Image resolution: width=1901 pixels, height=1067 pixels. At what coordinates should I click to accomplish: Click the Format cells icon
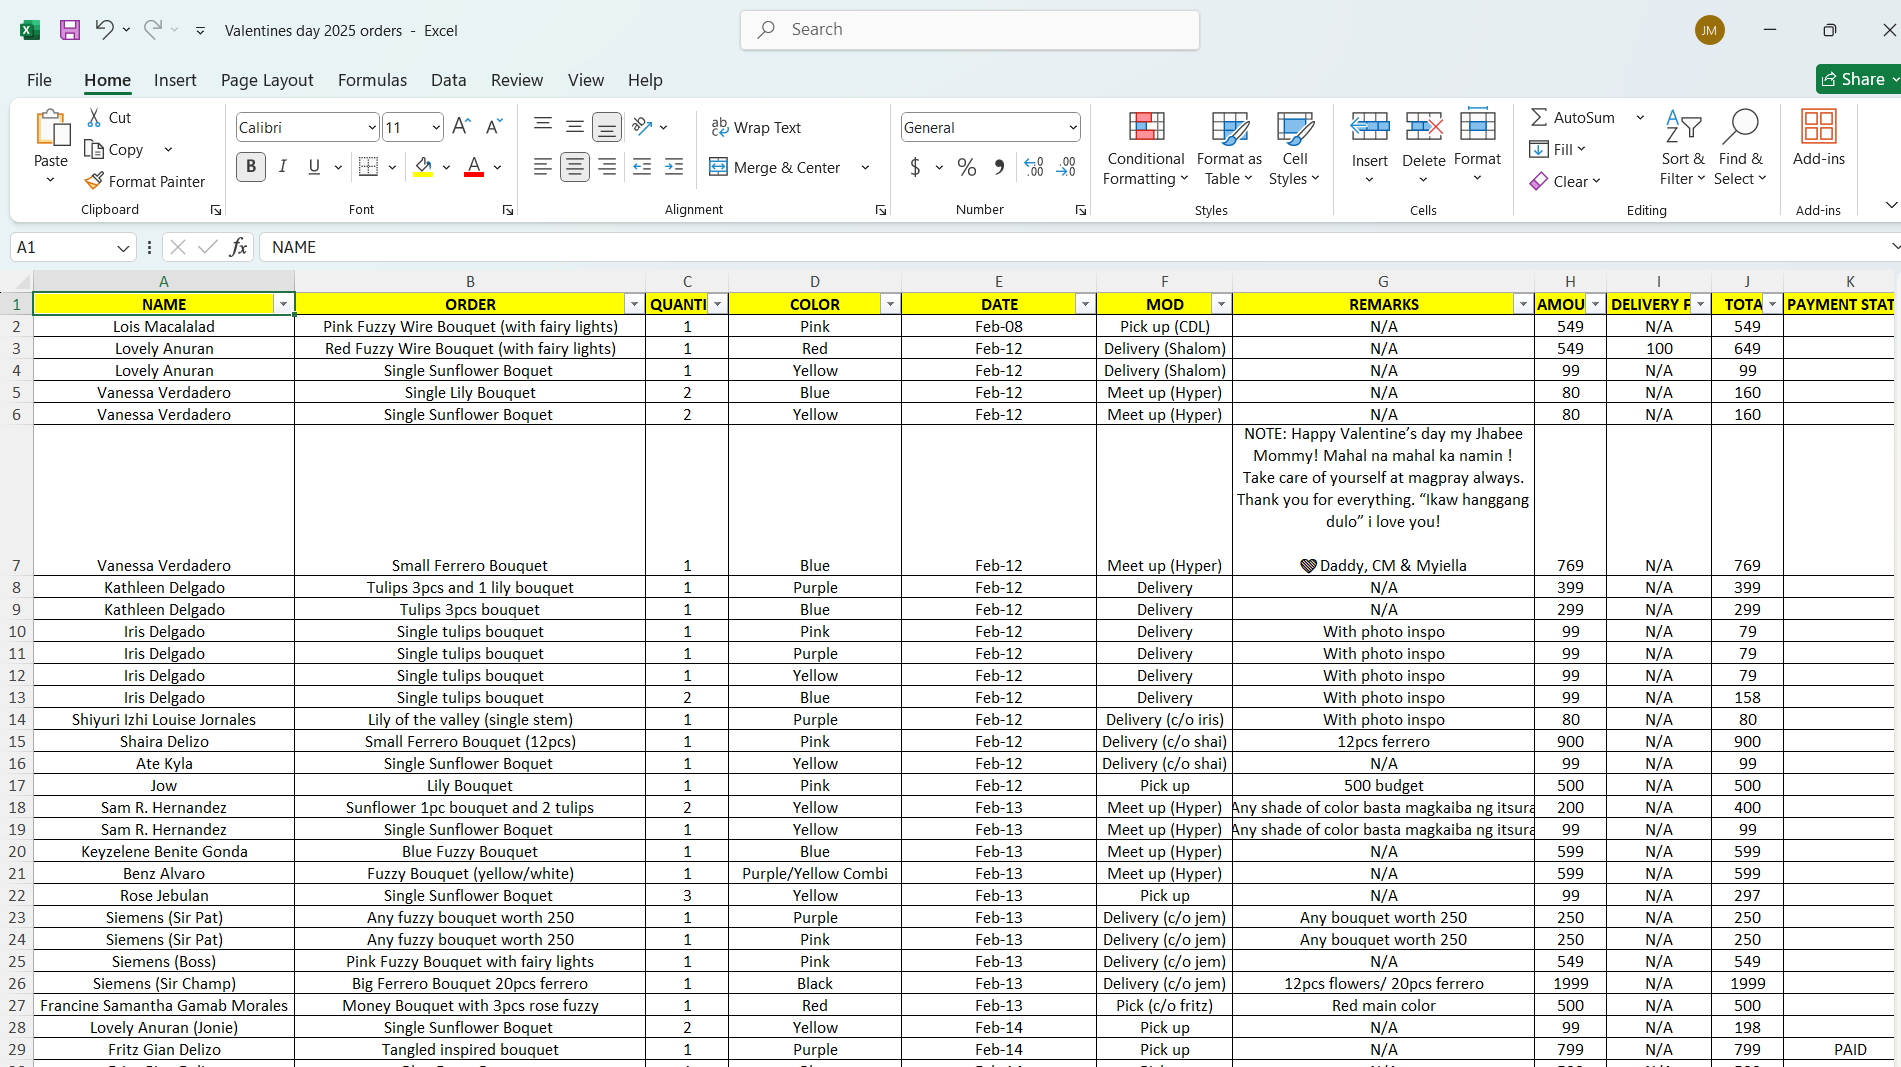point(1477,125)
